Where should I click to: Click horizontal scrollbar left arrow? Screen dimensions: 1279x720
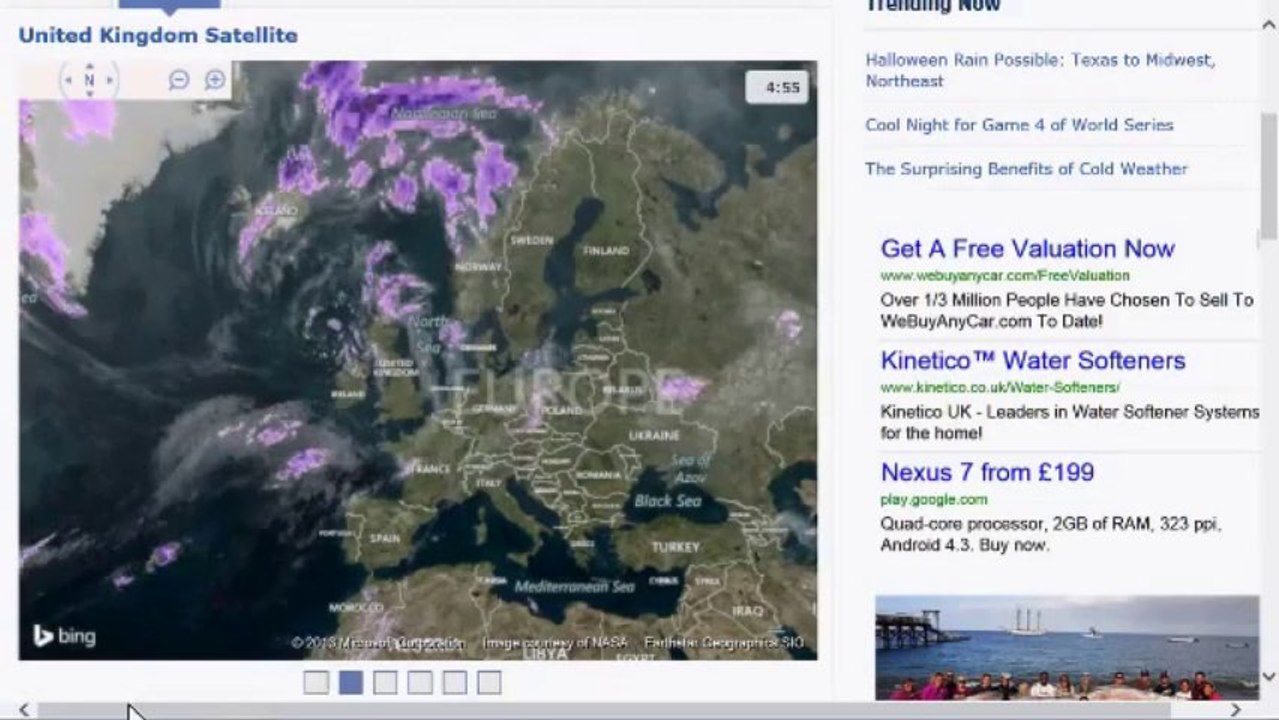coord(24,710)
